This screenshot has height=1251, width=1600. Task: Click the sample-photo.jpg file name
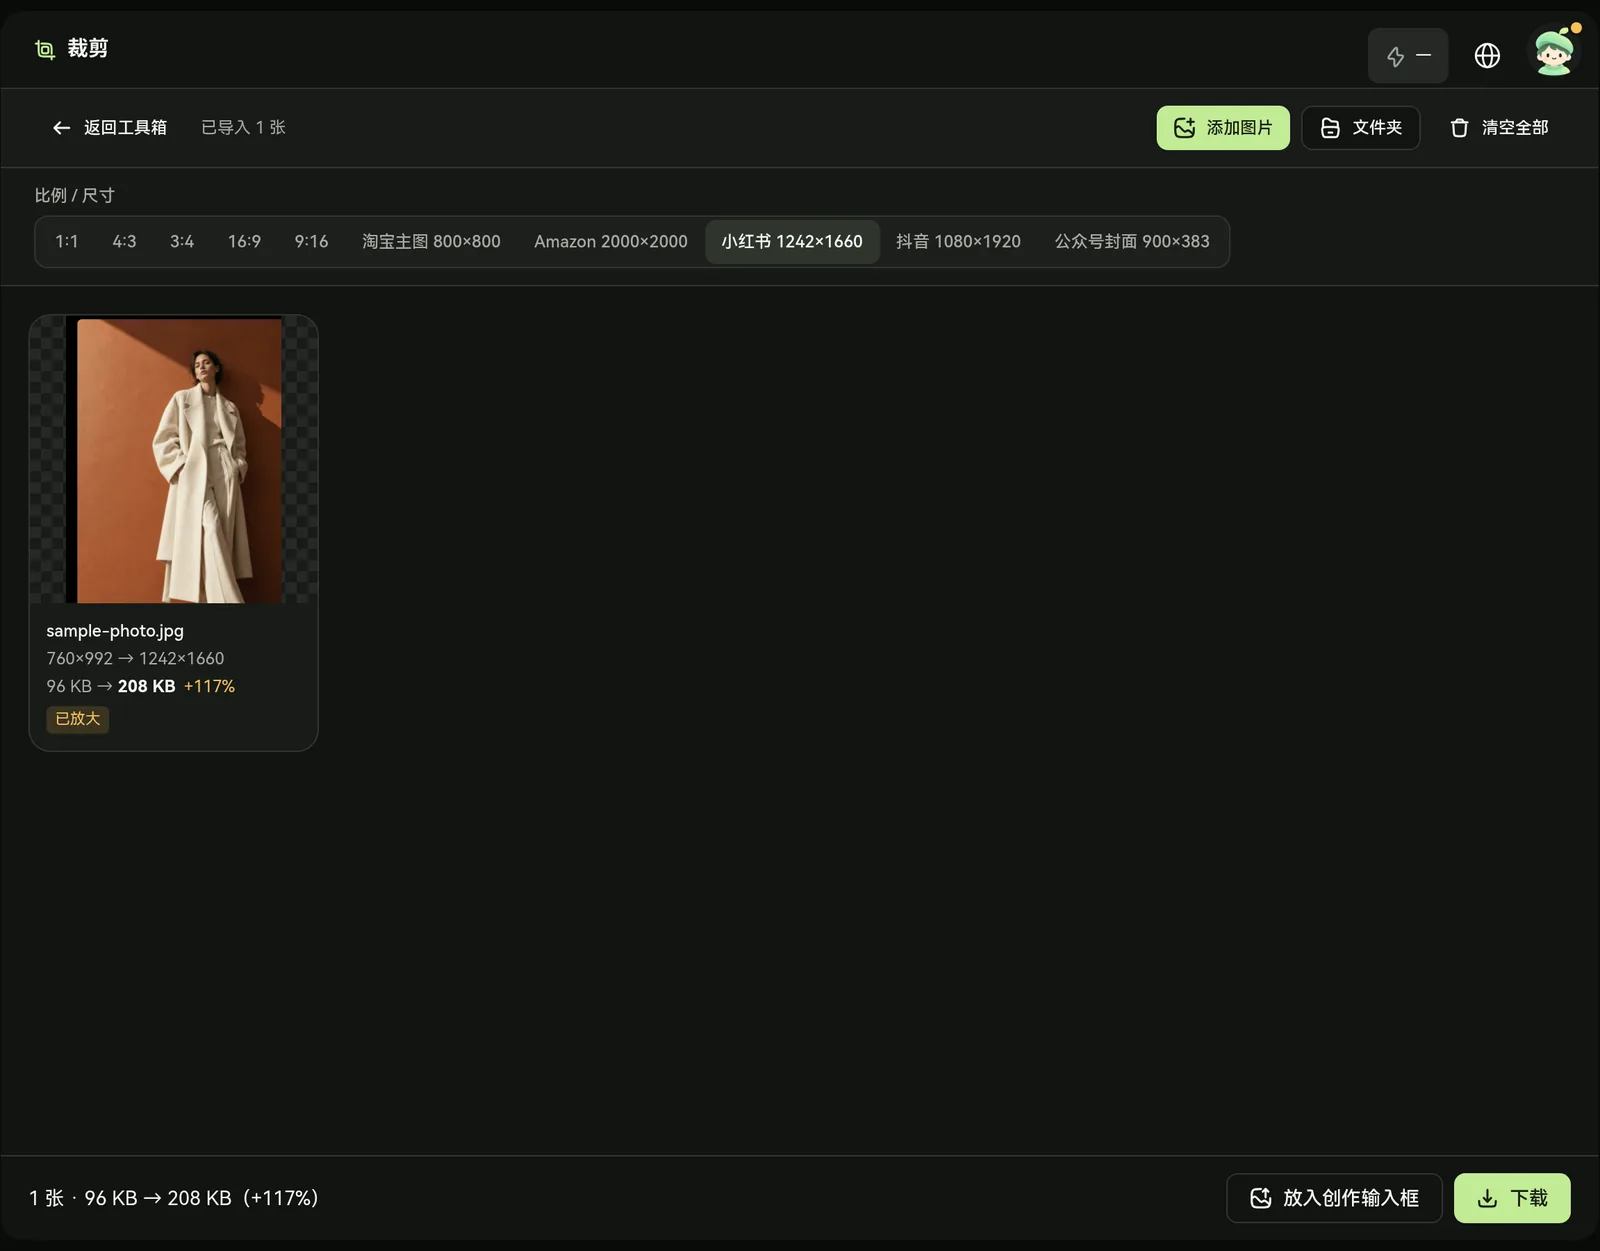[115, 631]
